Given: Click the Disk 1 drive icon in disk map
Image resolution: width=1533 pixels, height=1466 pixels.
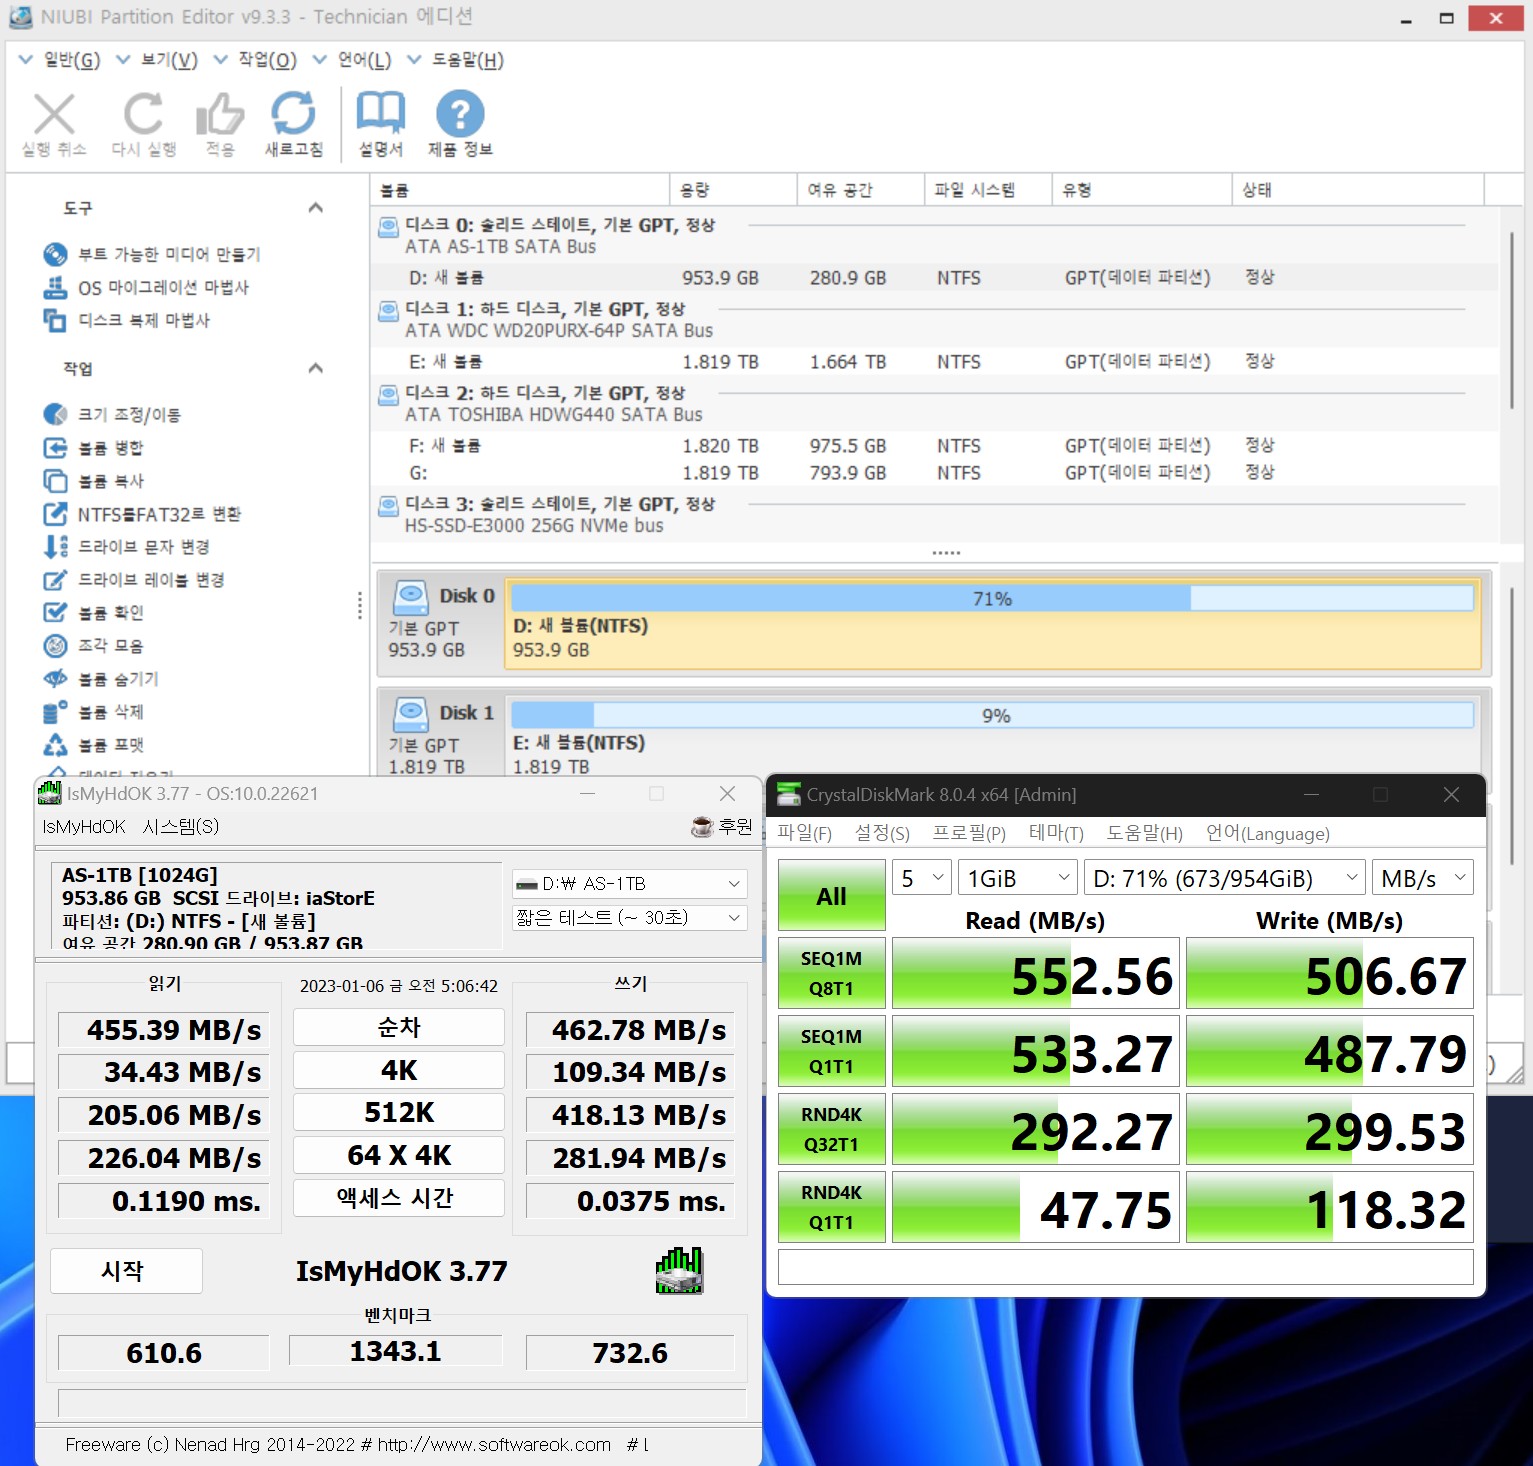Looking at the screenshot, I should tap(411, 713).
